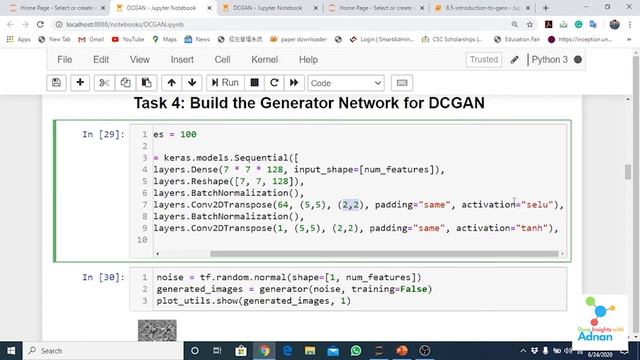Click the Windows taskbar Search box

pyautogui.click(x=103, y=351)
